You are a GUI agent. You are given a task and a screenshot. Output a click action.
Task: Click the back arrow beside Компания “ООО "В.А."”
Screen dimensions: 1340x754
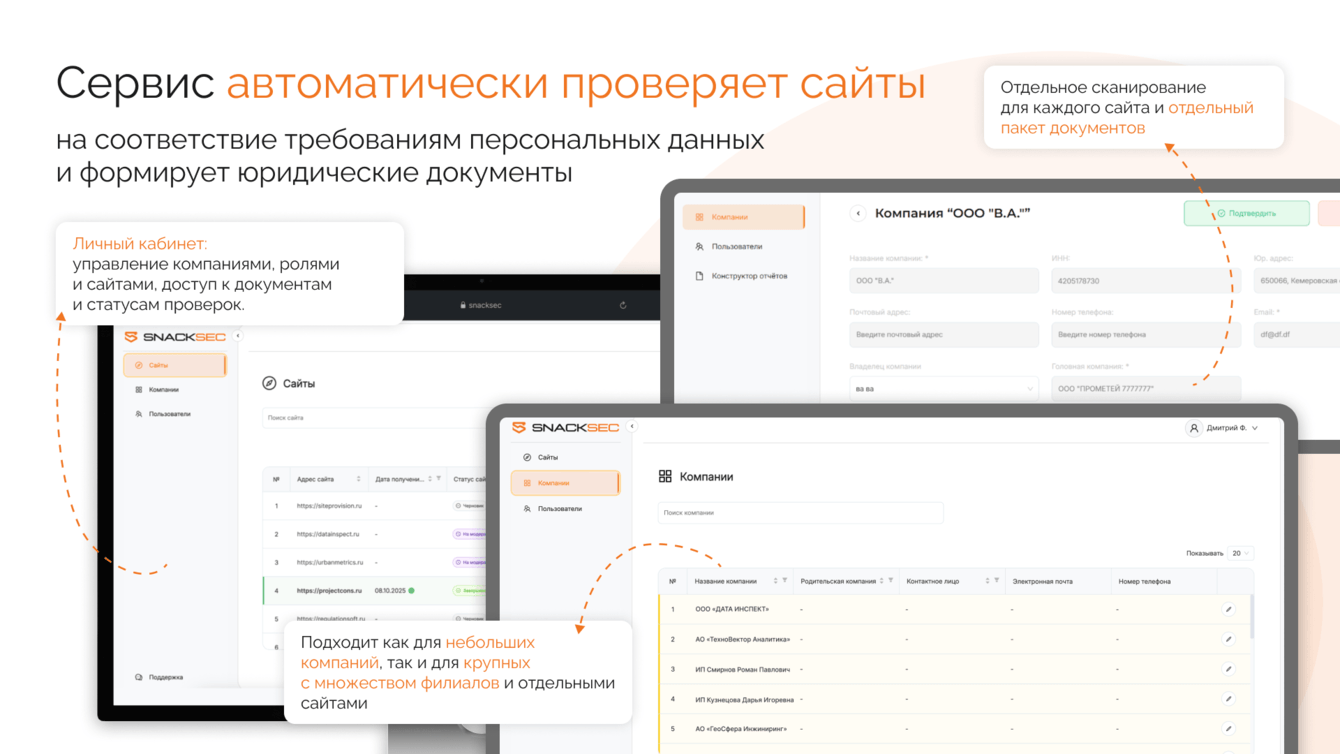point(858,213)
